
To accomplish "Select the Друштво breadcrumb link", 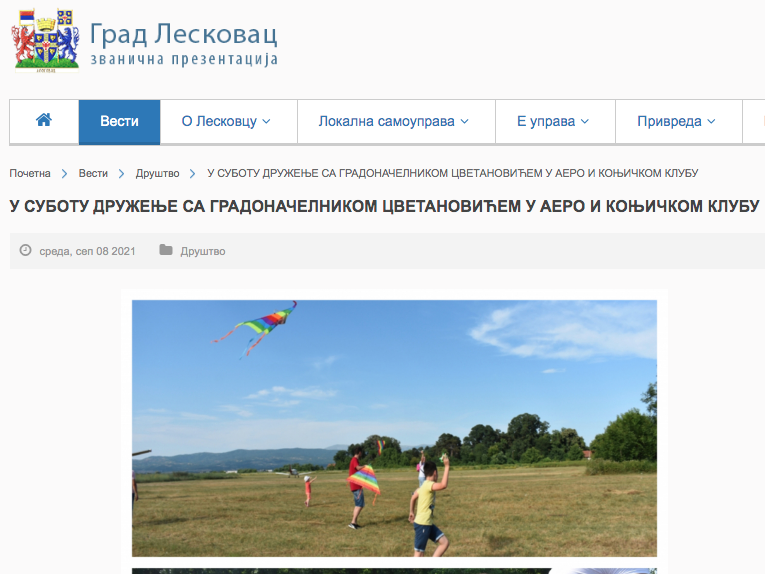I will 157,174.
